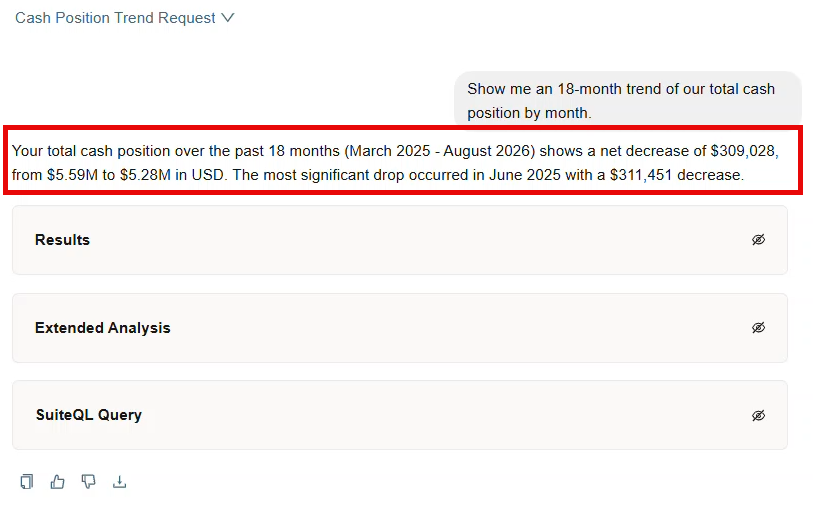
Task: Click 'Your total cash position' opening words
Action: (91, 151)
